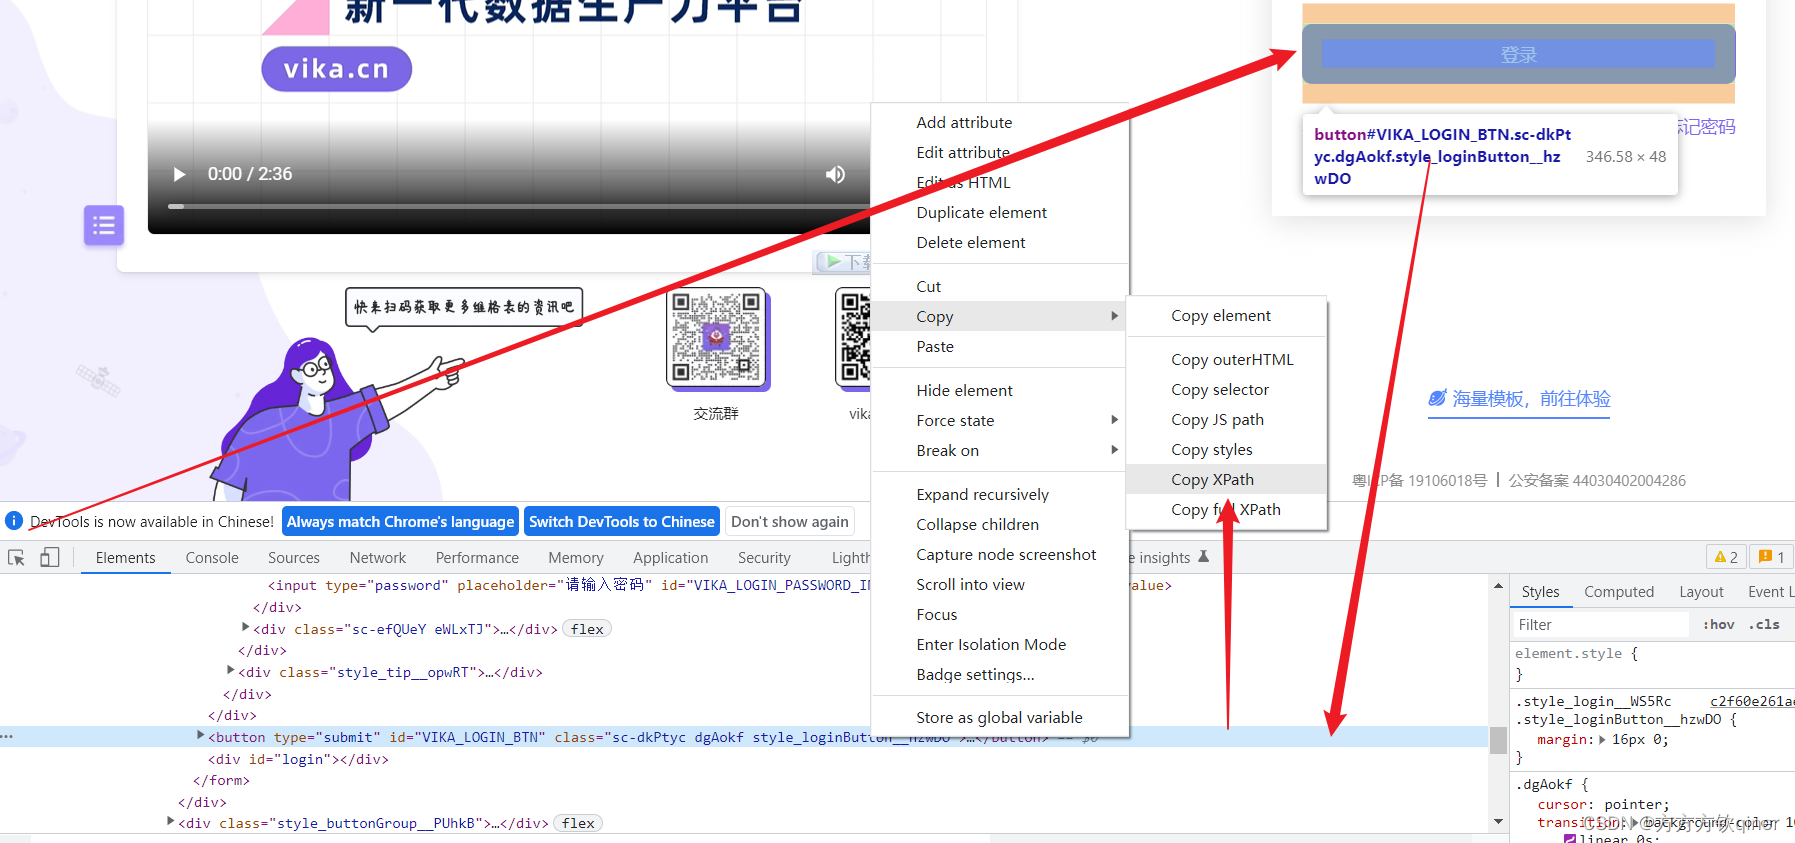Open the Application tab

pos(671,558)
